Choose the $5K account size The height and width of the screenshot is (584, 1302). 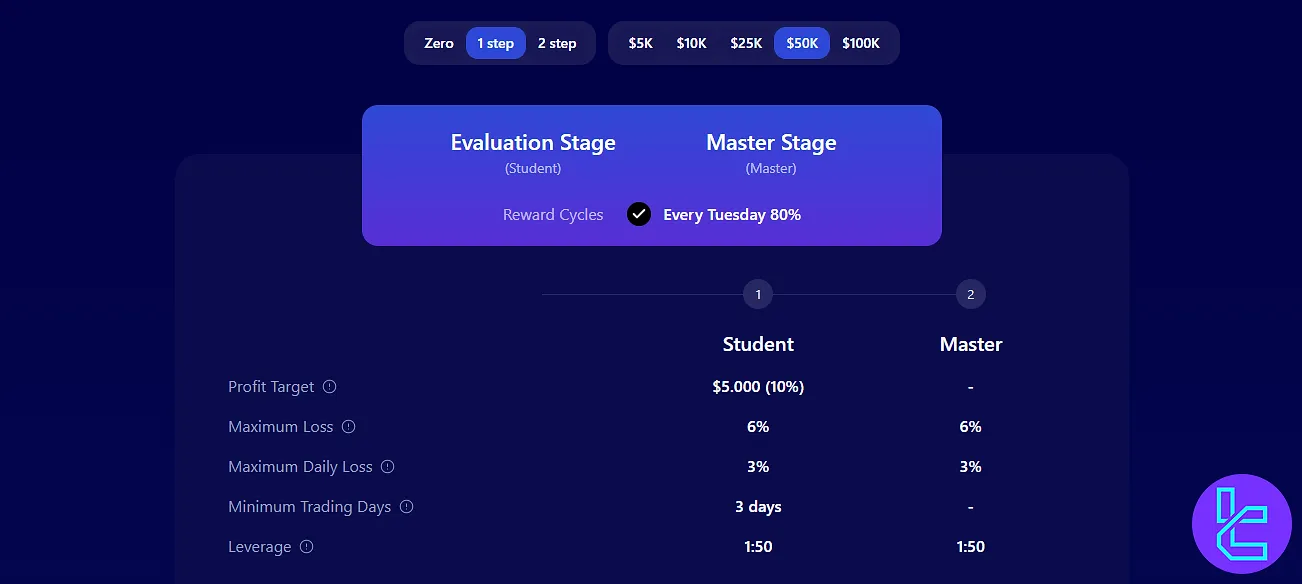tap(641, 43)
